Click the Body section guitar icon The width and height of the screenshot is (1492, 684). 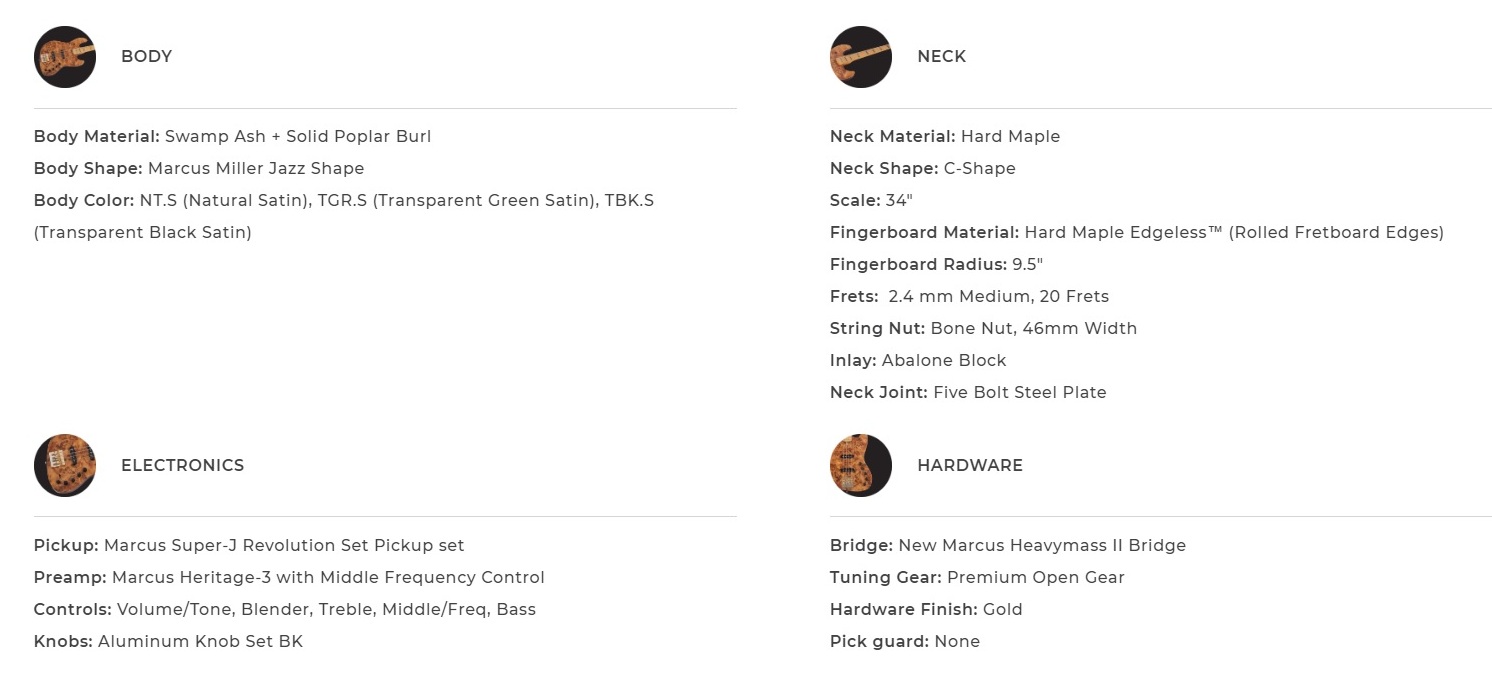pyautogui.click(x=65, y=57)
